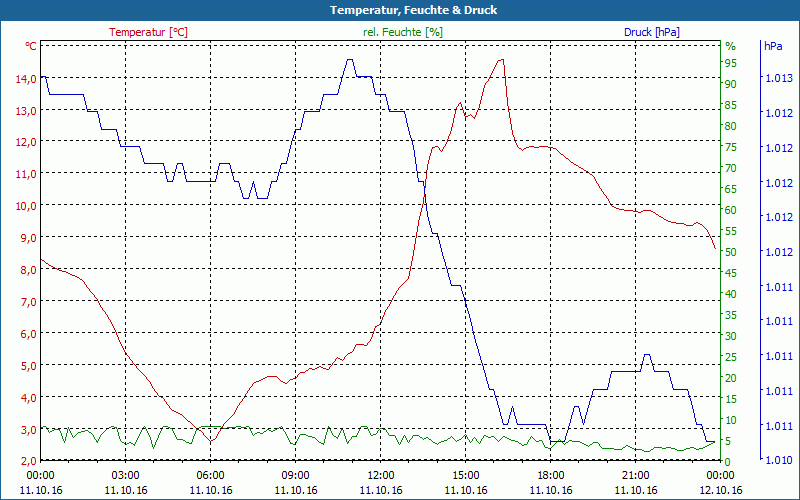Click the 03:00 time axis label
The height and width of the screenshot is (500, 800).
(x=125, y=475)
